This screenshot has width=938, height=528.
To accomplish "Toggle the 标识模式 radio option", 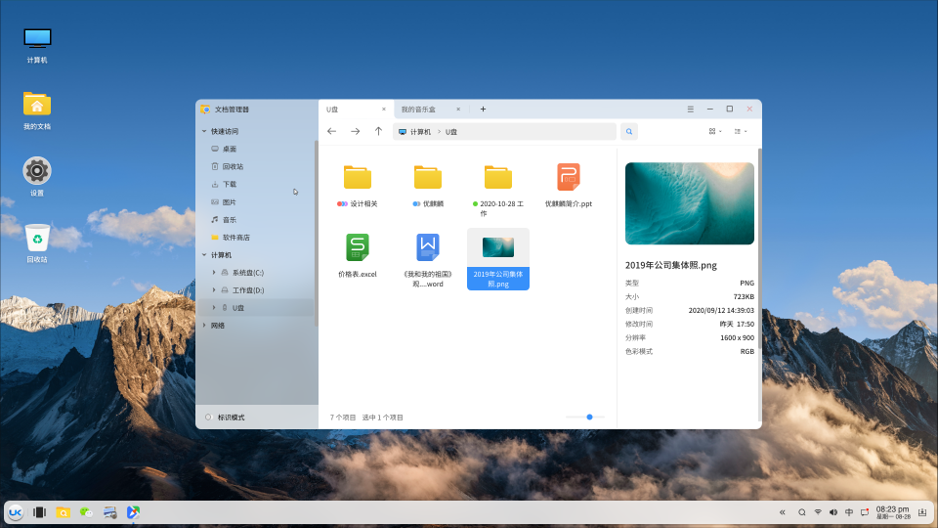I will (209, 417).
